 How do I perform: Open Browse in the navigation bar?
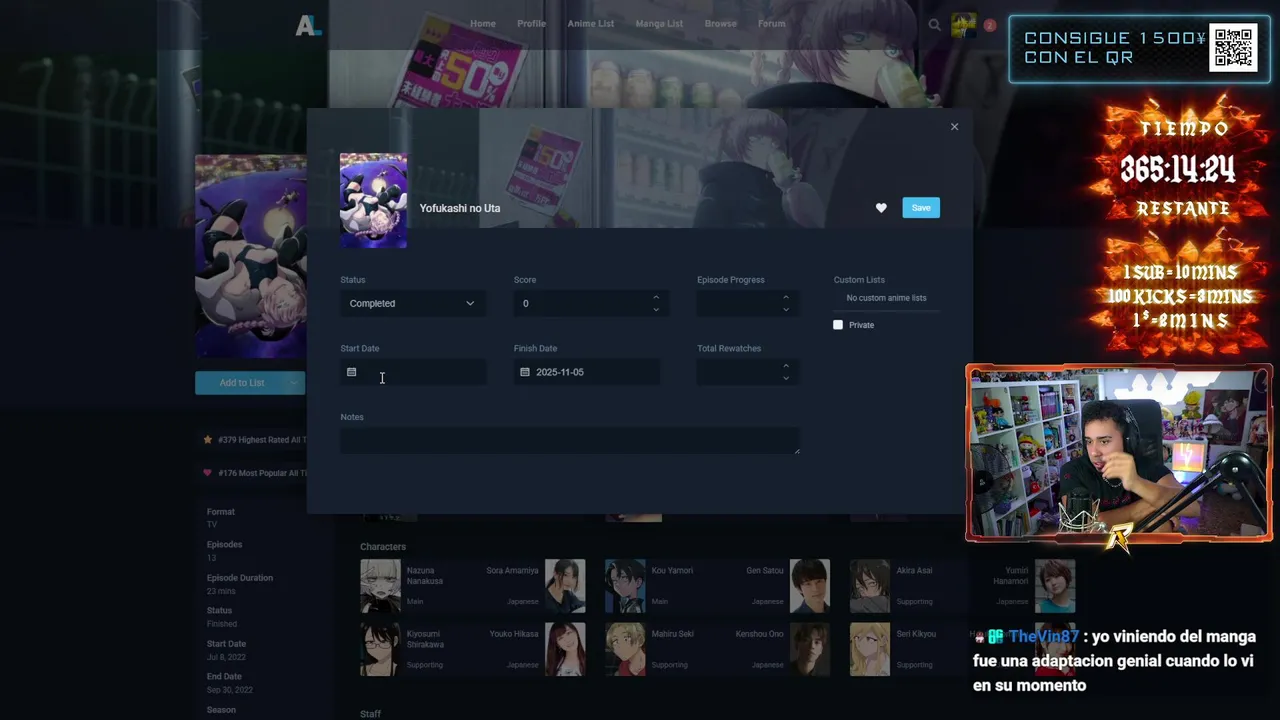tap(720, 24)
